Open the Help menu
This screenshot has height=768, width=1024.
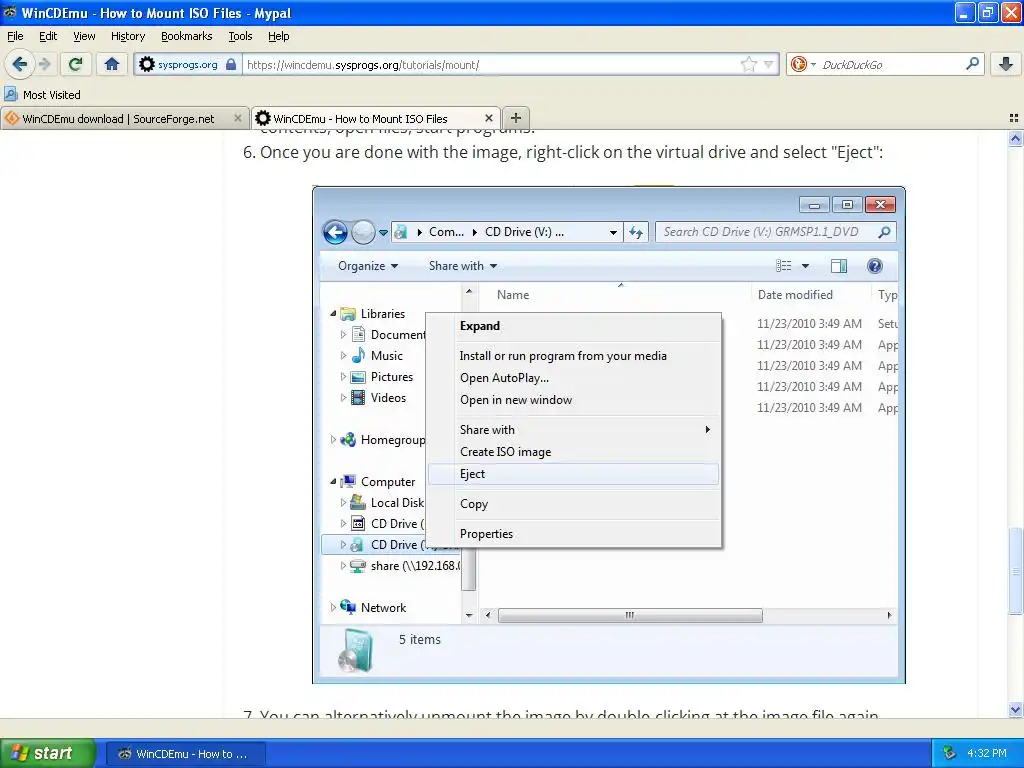tap(279, 36)
